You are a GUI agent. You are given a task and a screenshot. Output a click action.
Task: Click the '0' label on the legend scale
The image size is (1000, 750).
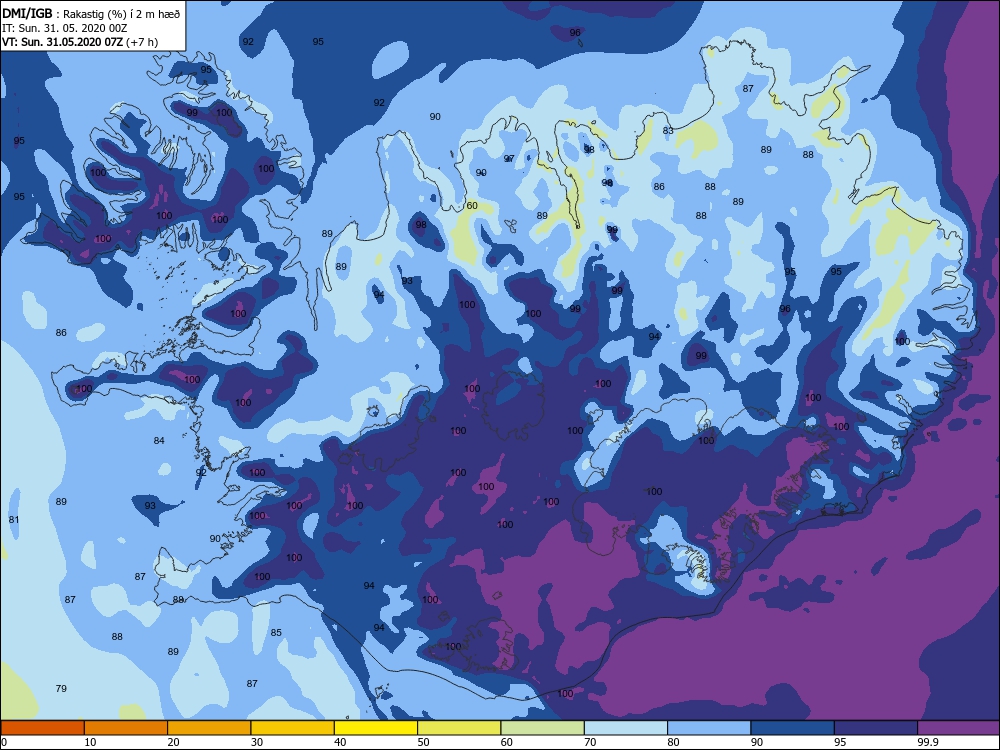[4, 742]
